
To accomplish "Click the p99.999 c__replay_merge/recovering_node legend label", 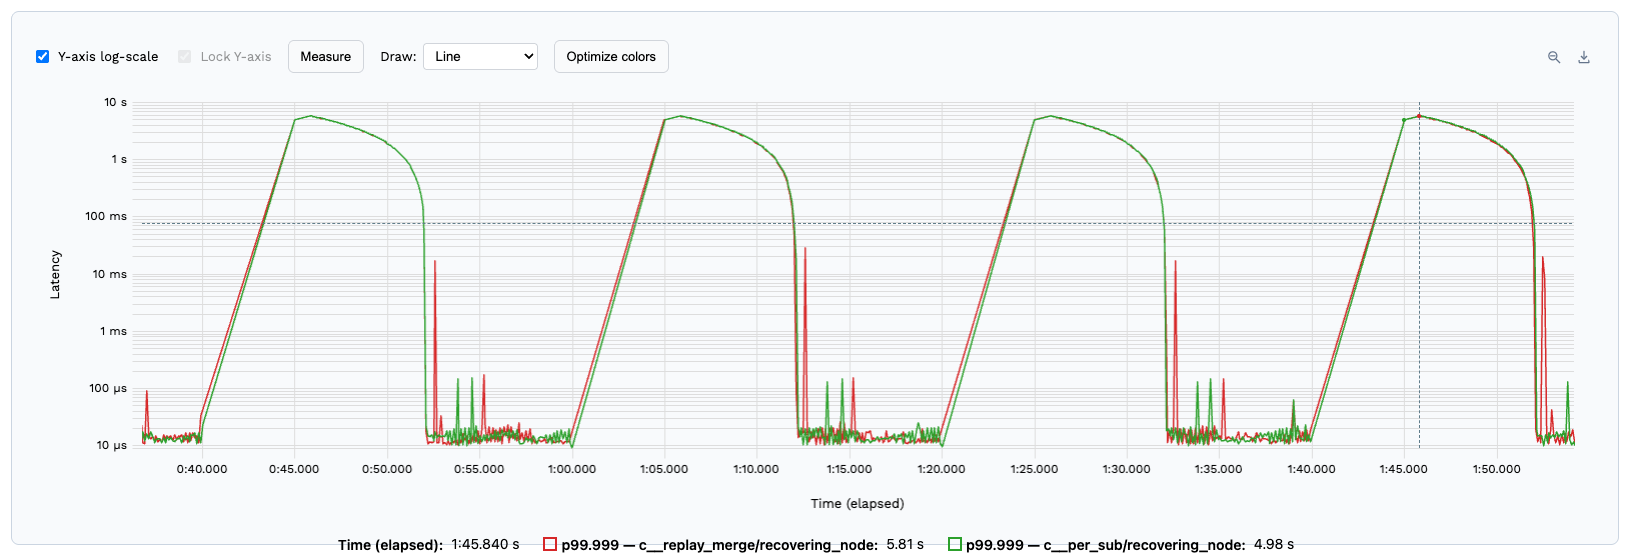I will click(720, 545).
